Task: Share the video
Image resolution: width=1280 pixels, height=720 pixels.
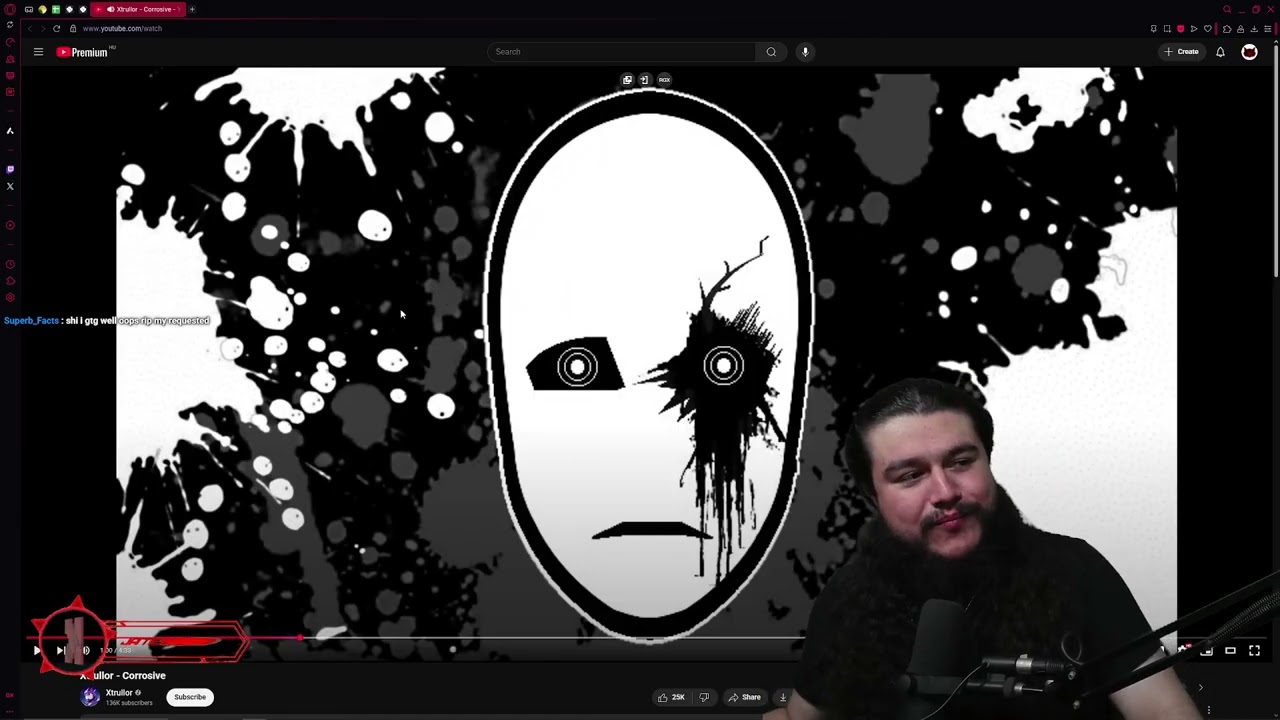Action: click(x=745, y=697)
